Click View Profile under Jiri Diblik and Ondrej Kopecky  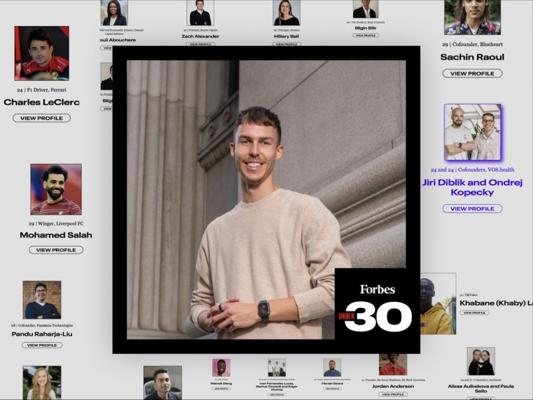[x=472, y=209]
